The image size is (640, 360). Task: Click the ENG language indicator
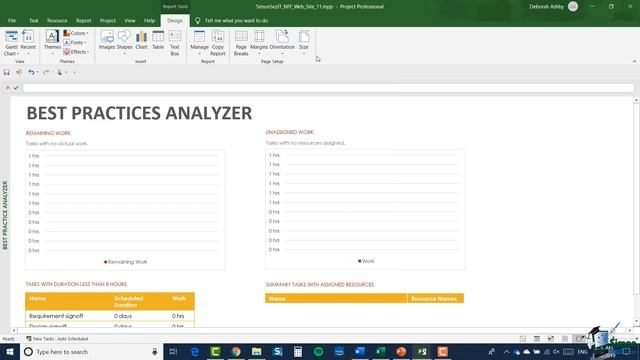[582, 351]
